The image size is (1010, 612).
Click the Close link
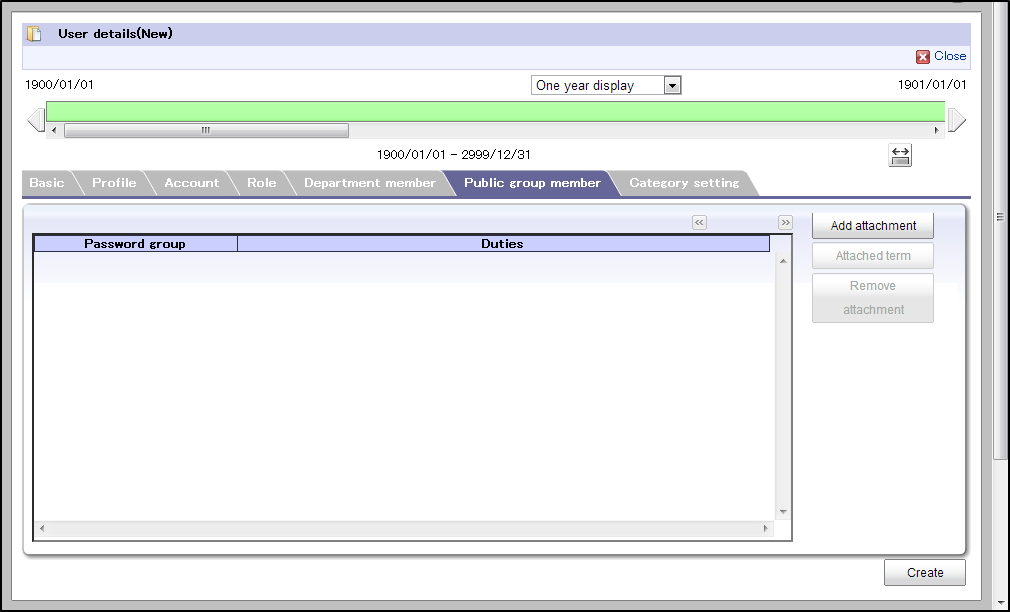click(x=950, y=56)
